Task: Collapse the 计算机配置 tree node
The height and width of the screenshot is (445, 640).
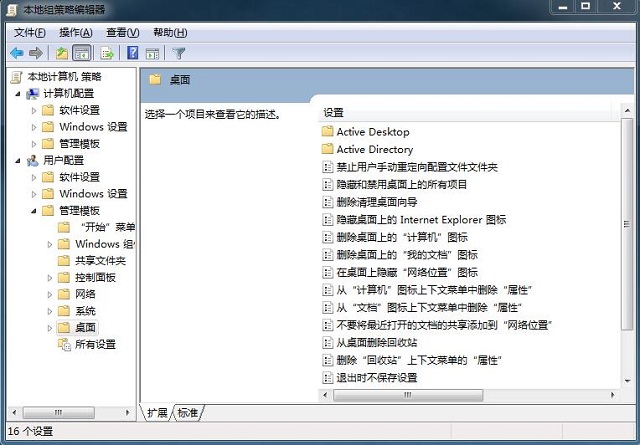Action: (x=18, y=94)
